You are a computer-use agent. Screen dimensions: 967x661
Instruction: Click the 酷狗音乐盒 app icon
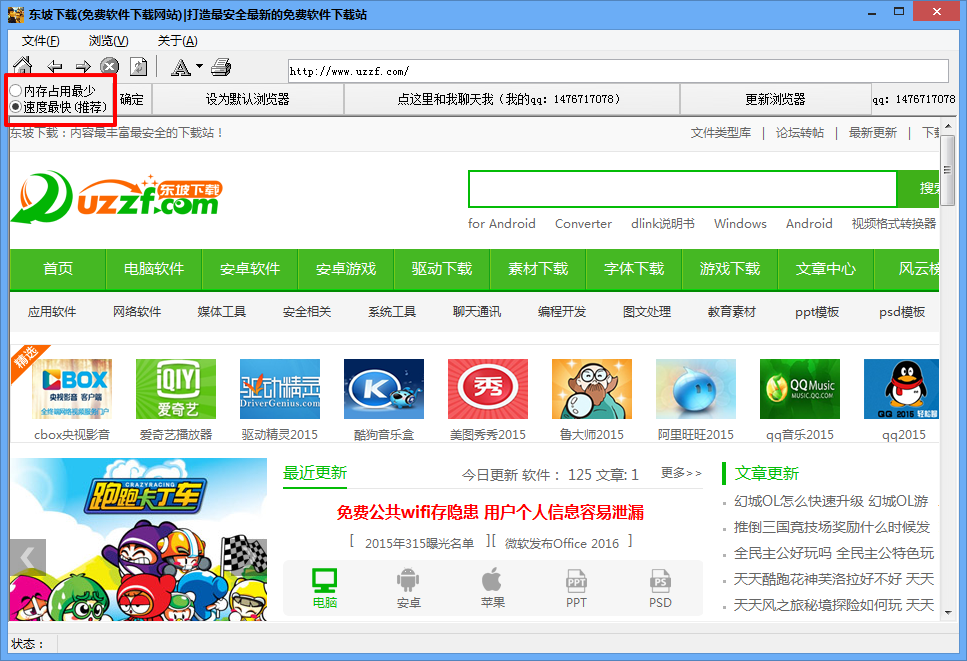tap(384, 389)
